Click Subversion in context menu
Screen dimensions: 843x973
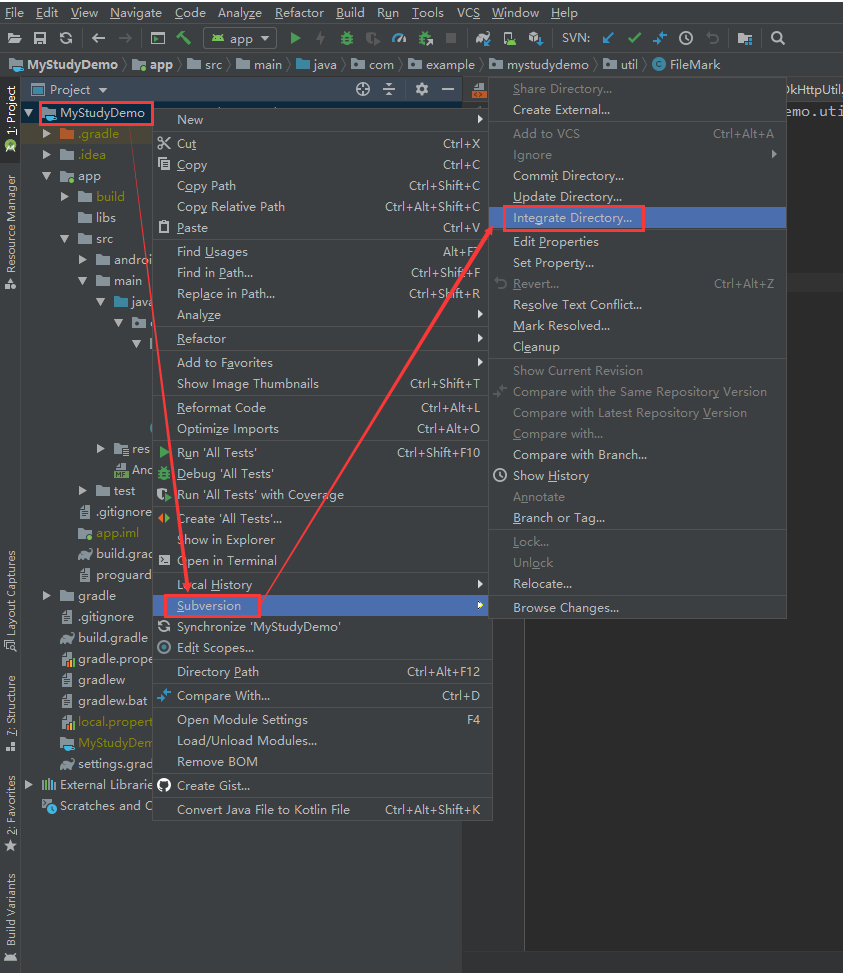tap(321, 606)
